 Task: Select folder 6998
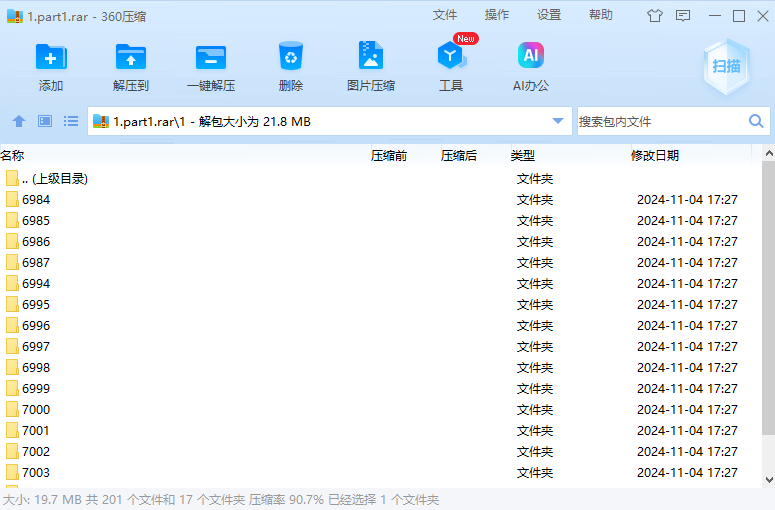pos(381,367)
